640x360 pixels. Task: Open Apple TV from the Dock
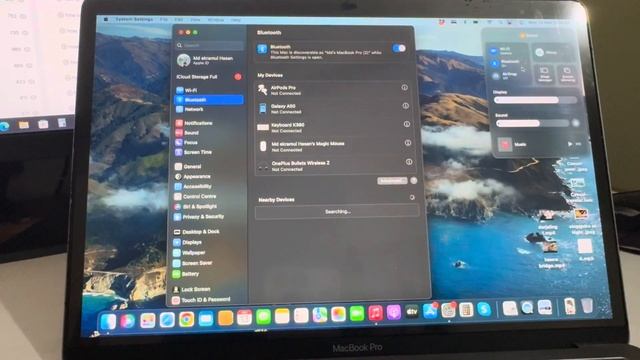412,312
